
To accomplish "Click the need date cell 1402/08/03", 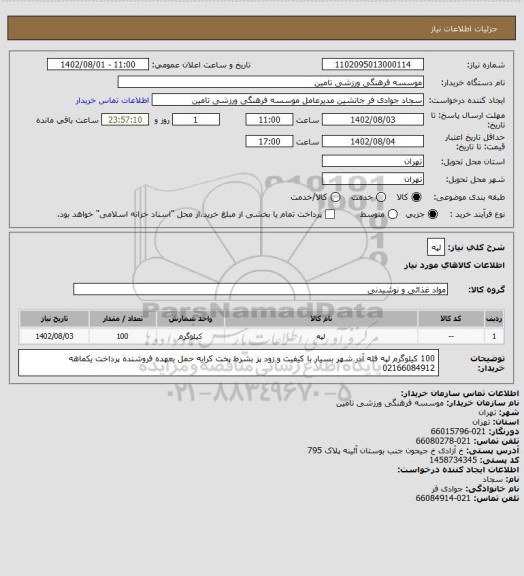I will click(54, 336).
